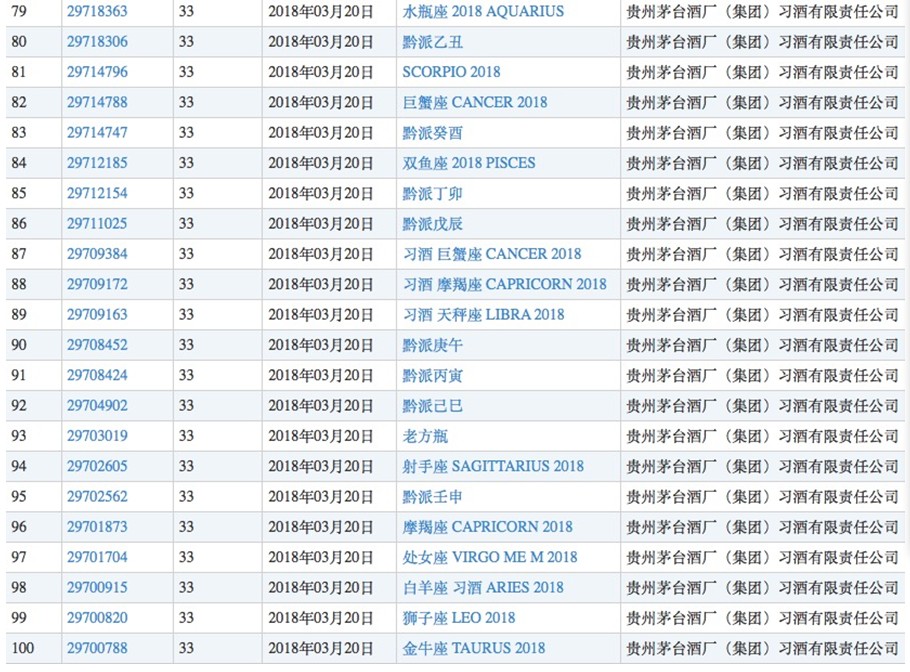The height and width of the screenshot is (672, 910).
Task: Select row number 79 cell
Action: (x=33, y=11)
